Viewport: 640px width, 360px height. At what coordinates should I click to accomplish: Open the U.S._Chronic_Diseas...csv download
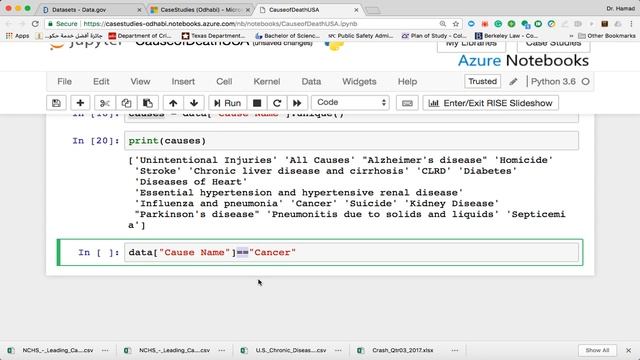tap(283, 350)
